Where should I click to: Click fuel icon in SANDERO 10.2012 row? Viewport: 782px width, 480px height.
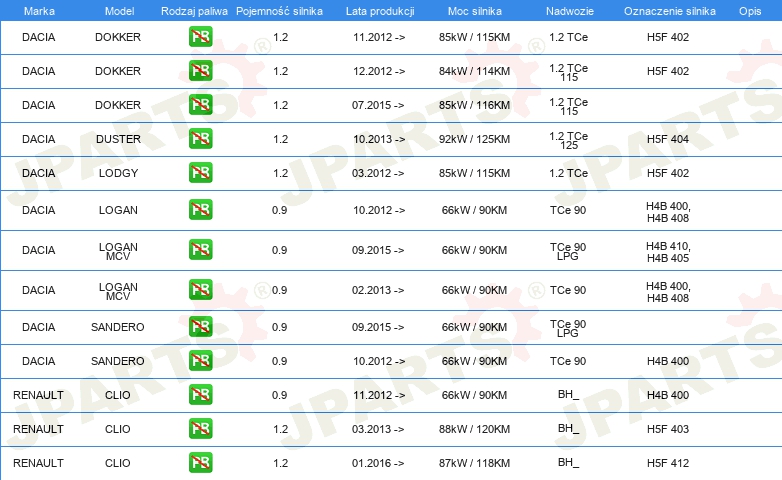(200, 361)
